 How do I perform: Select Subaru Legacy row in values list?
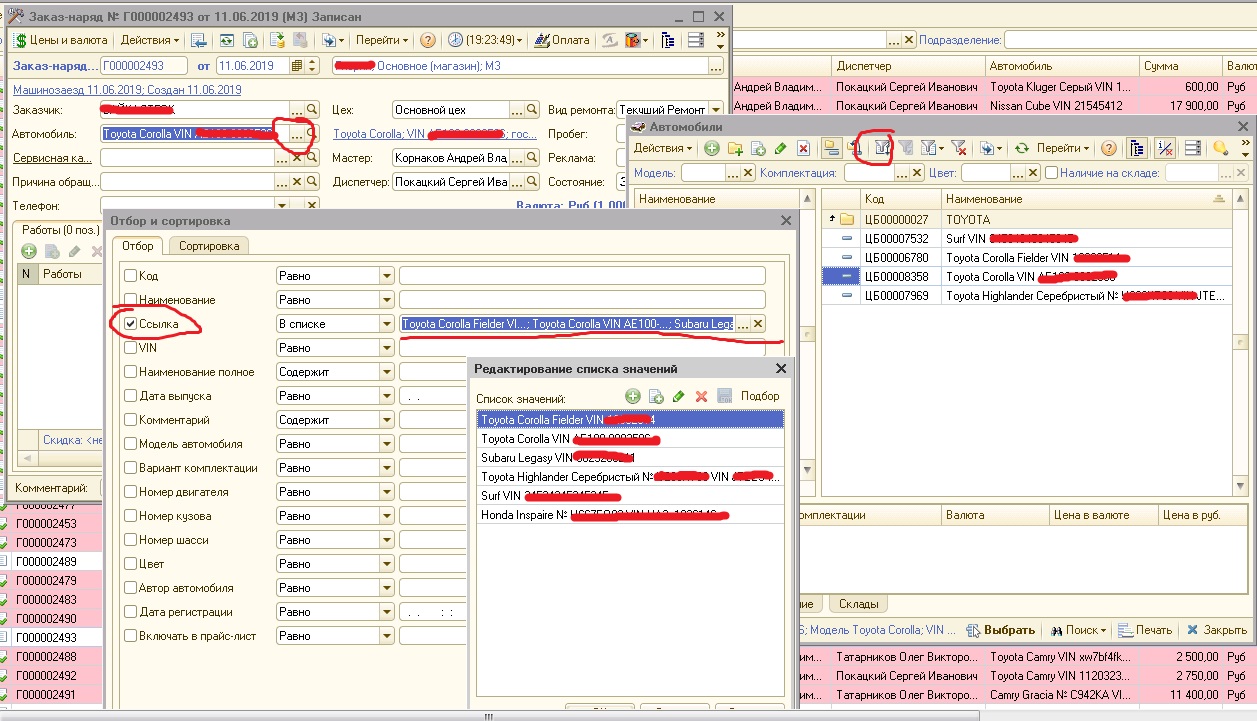click(631, 457)
